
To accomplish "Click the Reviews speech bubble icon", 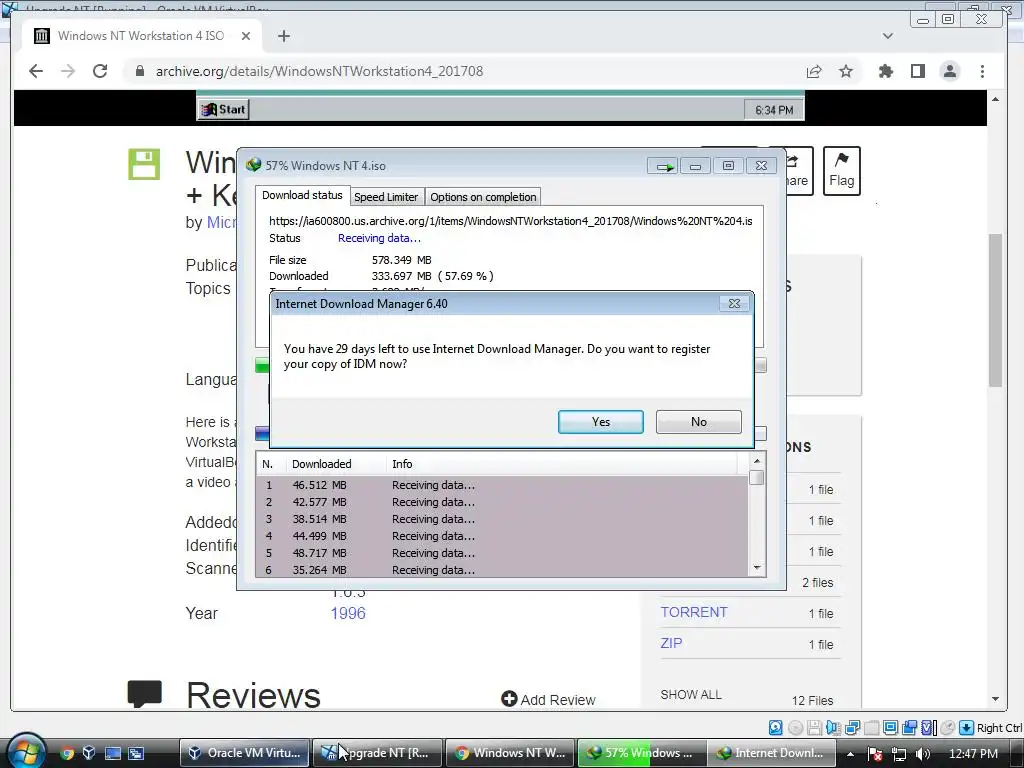I will tap(144, 694).
